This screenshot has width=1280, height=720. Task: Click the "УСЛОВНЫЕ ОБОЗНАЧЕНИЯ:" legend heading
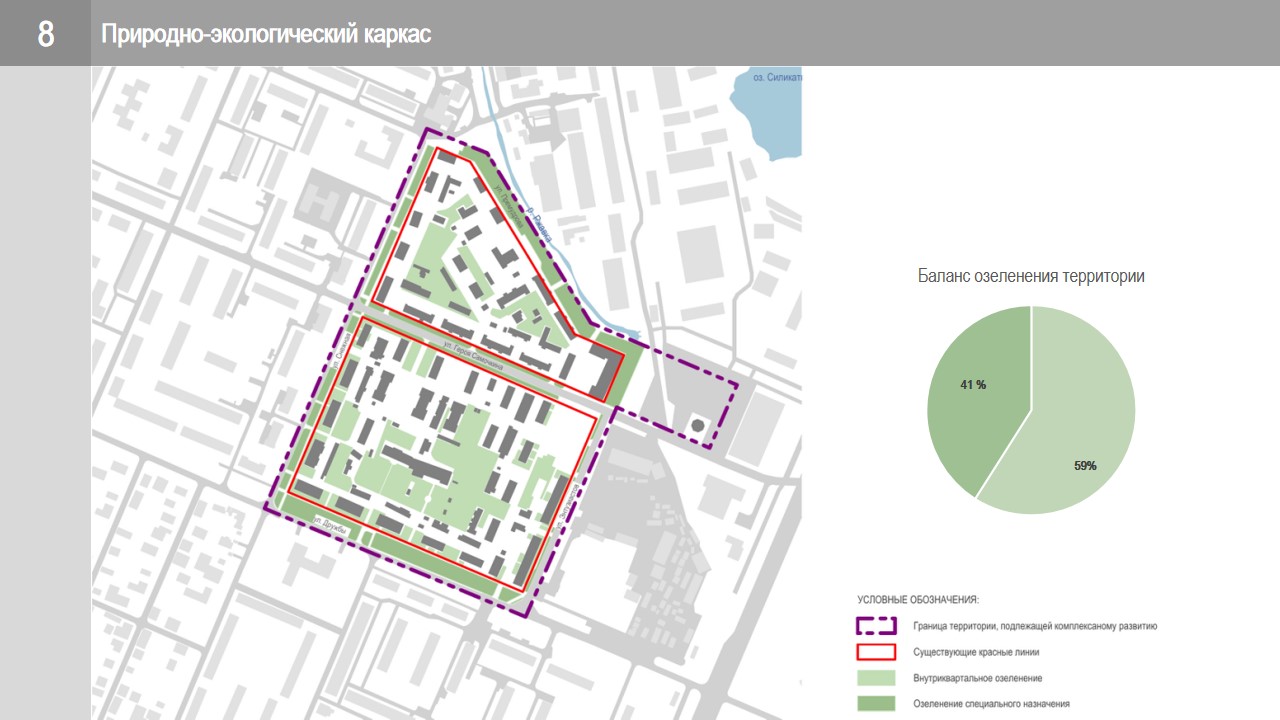click(917, 600)
